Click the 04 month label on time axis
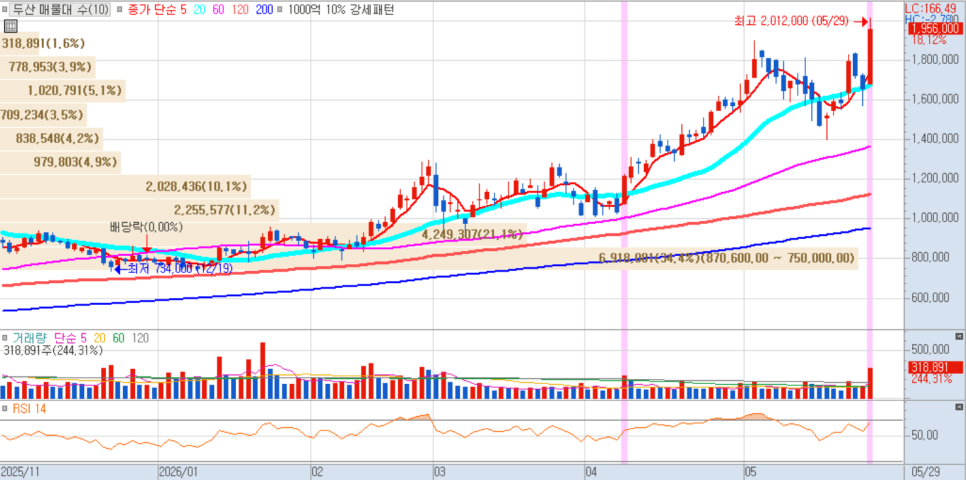Image resolution: width=966 pixels, height=480 pixels. click(591, 471)
